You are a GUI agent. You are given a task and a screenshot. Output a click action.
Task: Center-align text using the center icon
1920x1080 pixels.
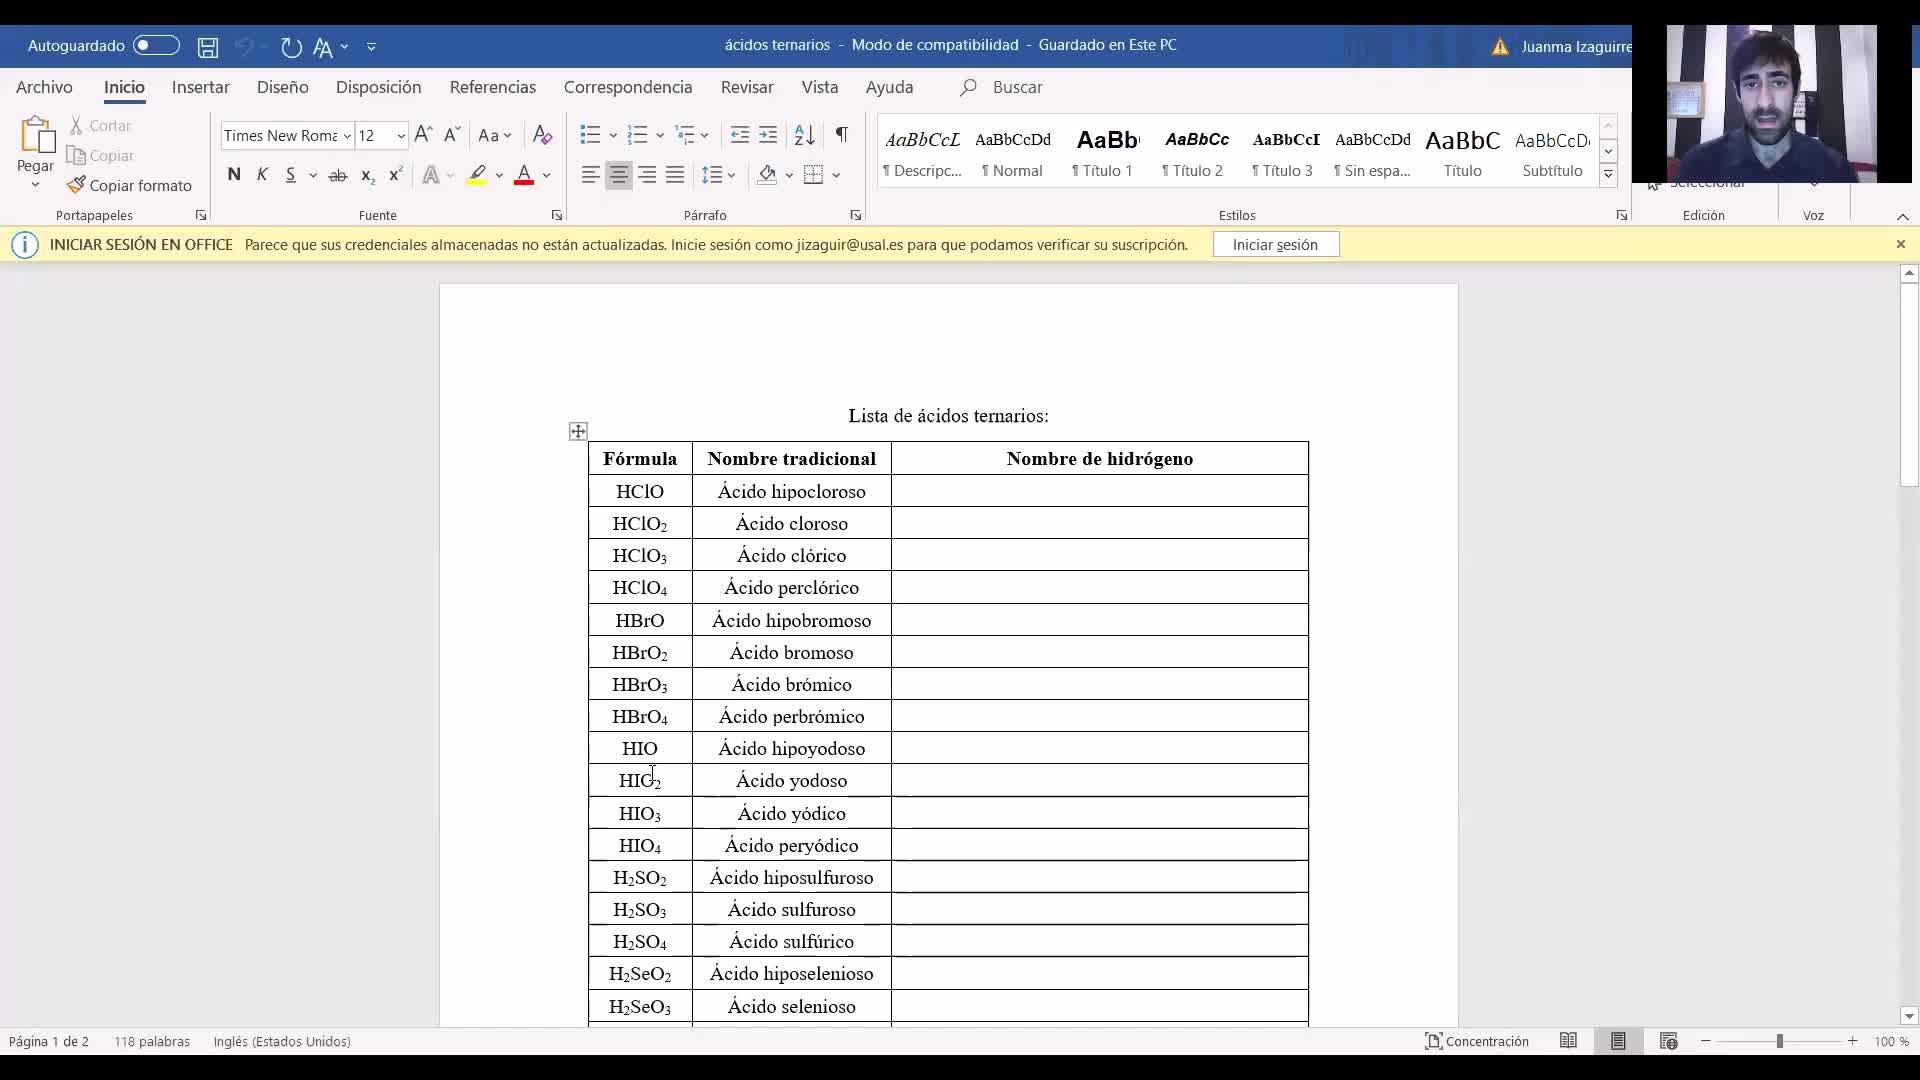point(619,175)
